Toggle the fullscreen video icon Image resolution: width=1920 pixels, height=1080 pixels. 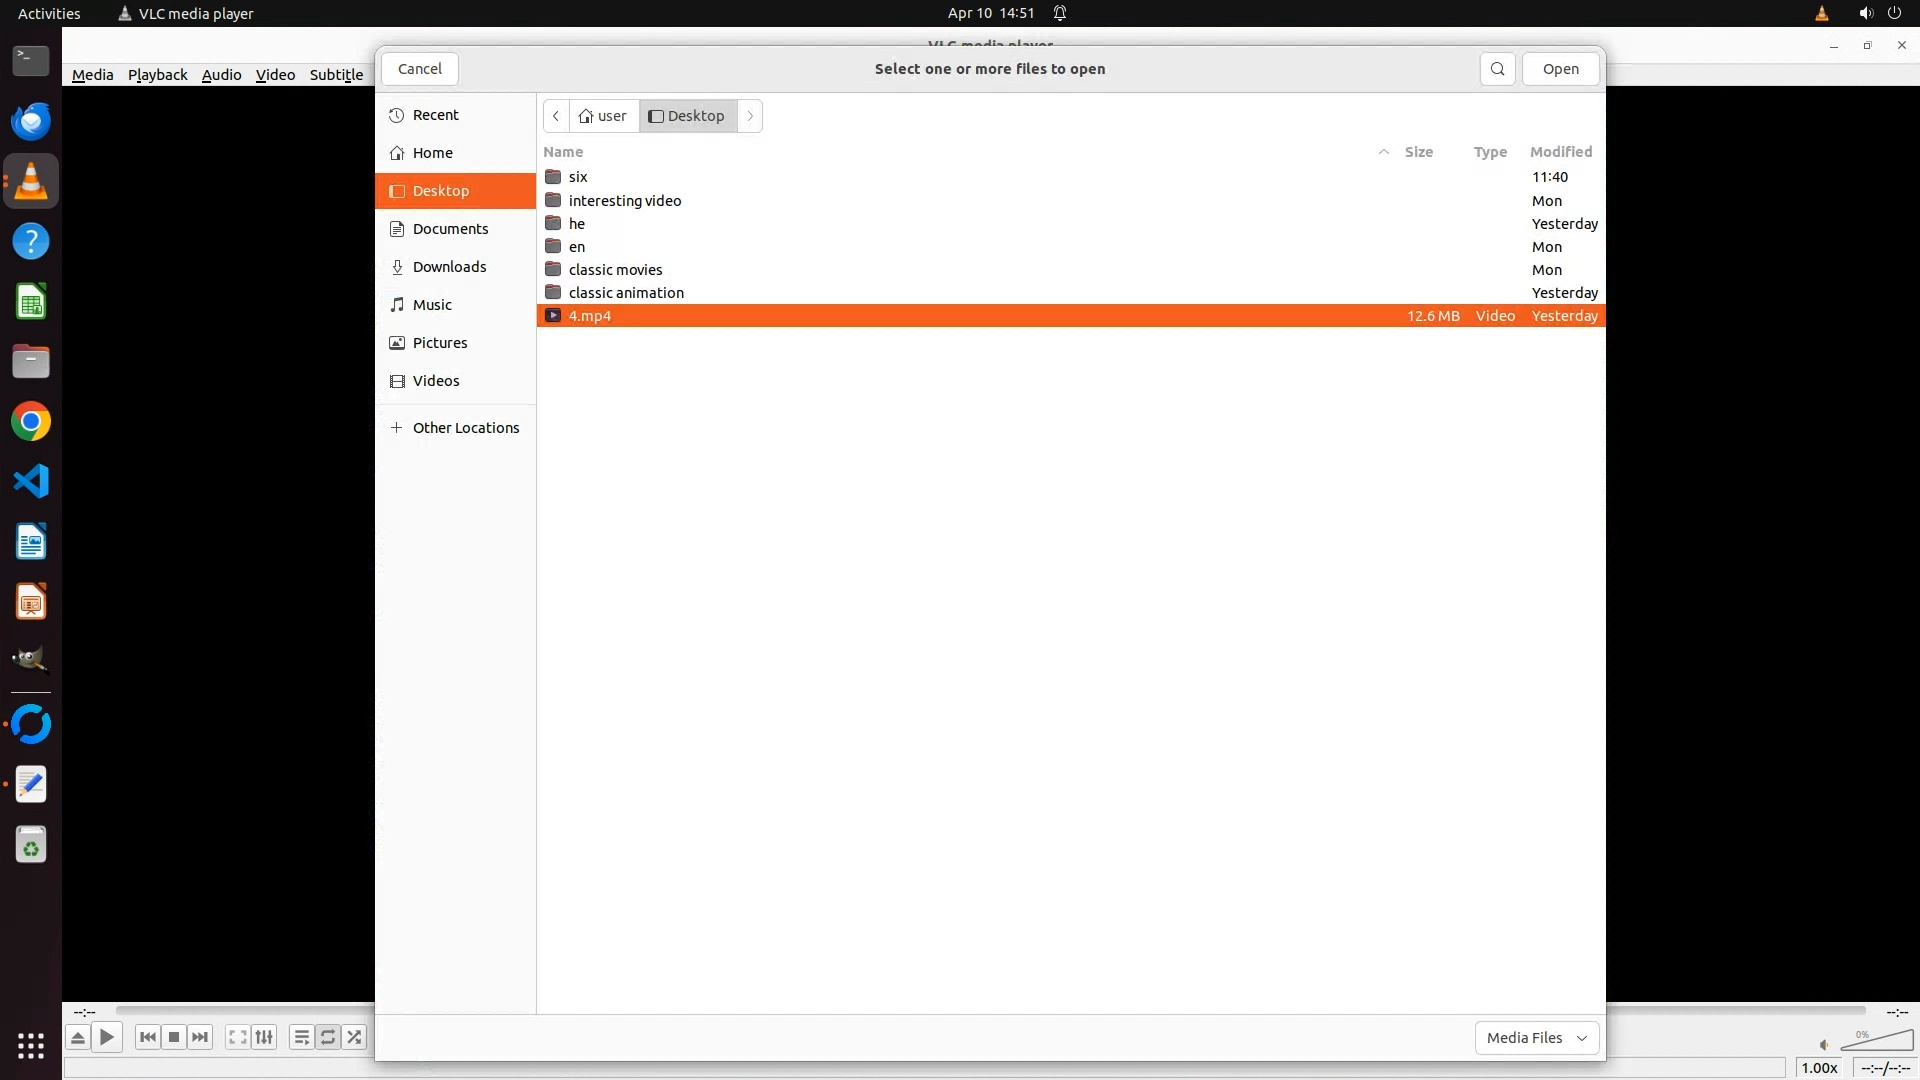[x=237, y=1037]
